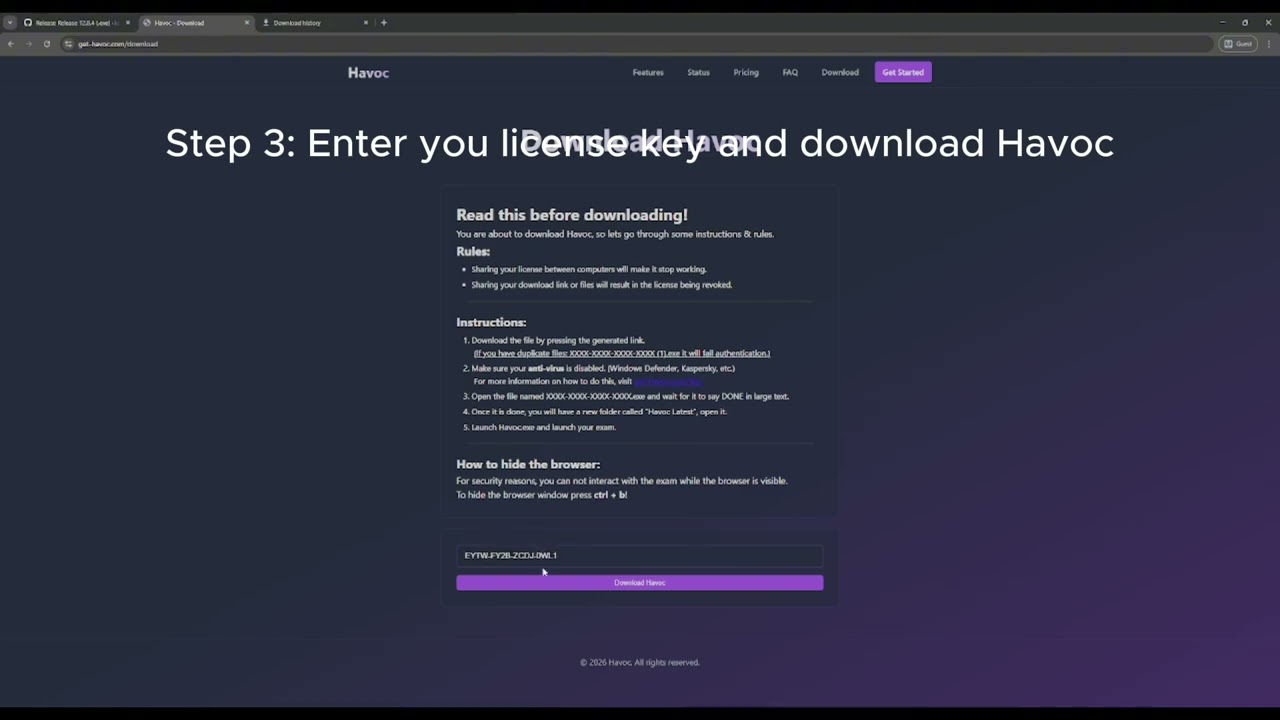
Task: Click the 'How to hide the browser:' heading
Action: tap(528, 464)
